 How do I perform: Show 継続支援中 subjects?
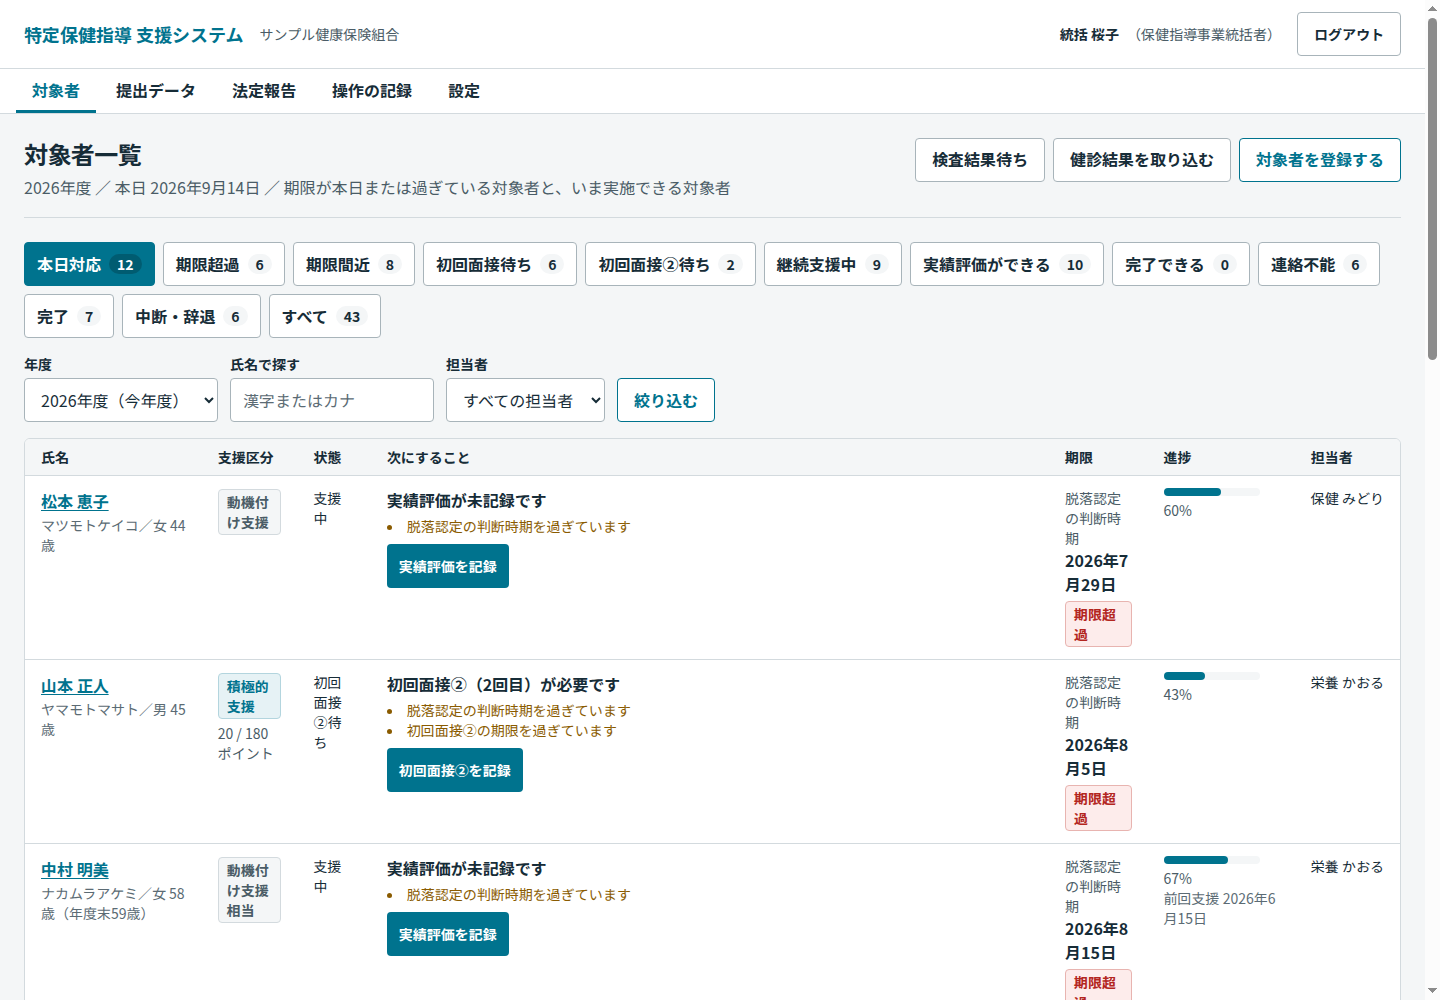point(833,264)
